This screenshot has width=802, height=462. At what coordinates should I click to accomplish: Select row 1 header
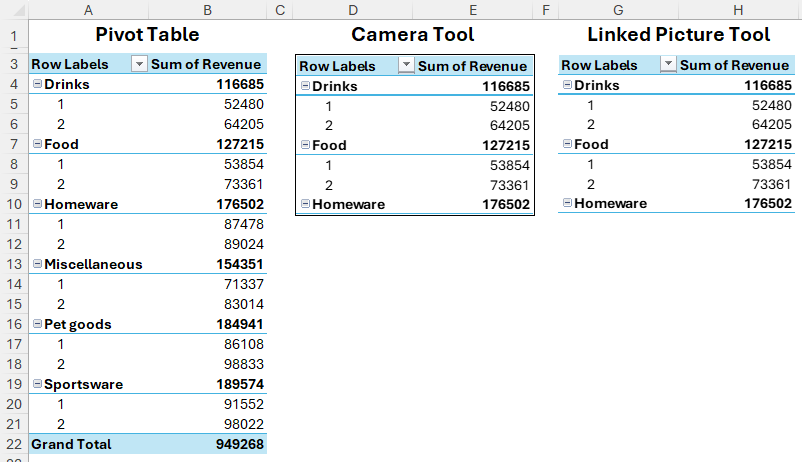point(14,36)
